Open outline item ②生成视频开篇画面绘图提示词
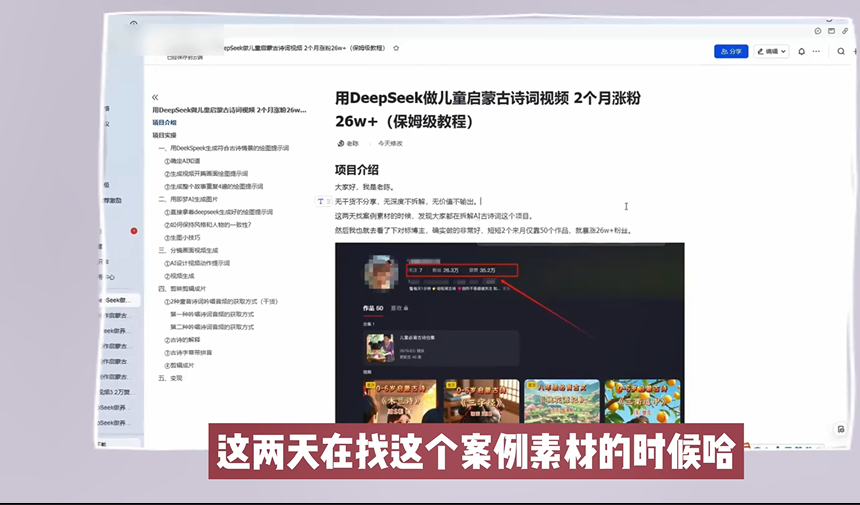 pos(206,173)
